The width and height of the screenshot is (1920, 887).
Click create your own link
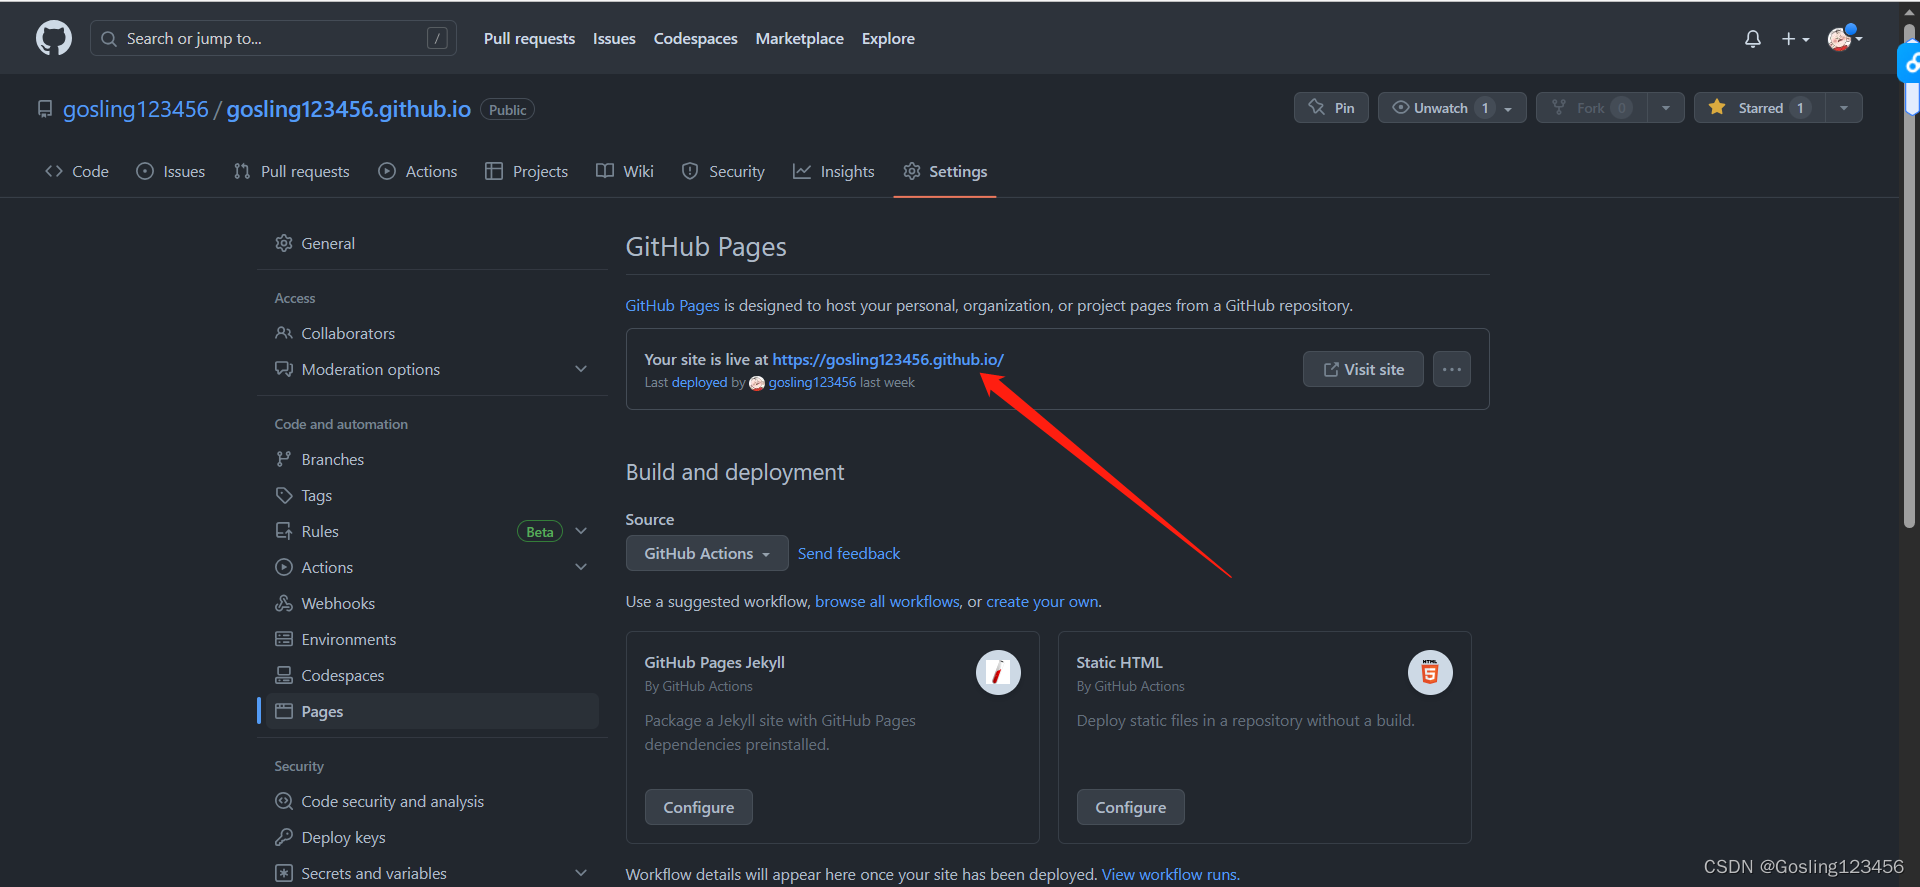[1042, 601]
